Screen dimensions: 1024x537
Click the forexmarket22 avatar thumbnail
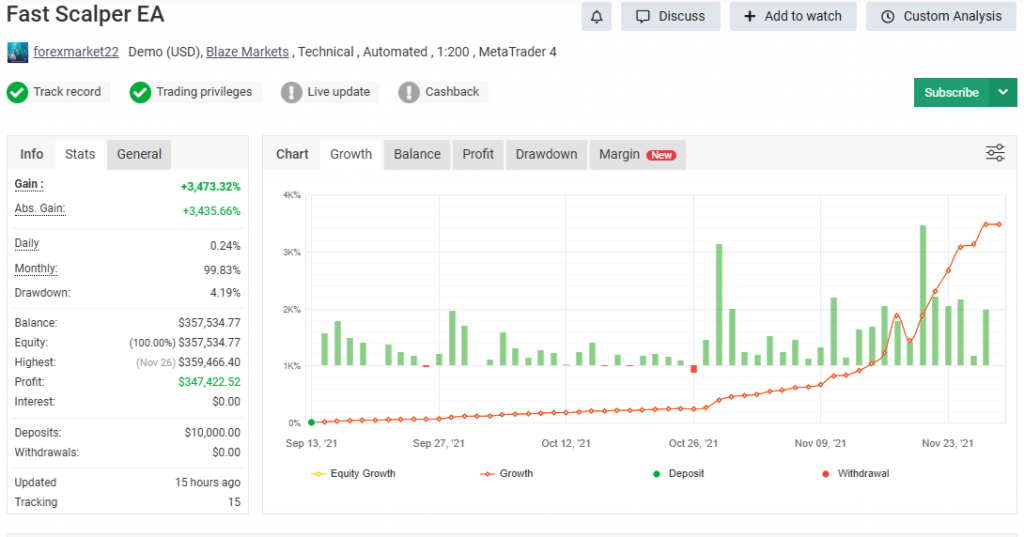point(17,52)
